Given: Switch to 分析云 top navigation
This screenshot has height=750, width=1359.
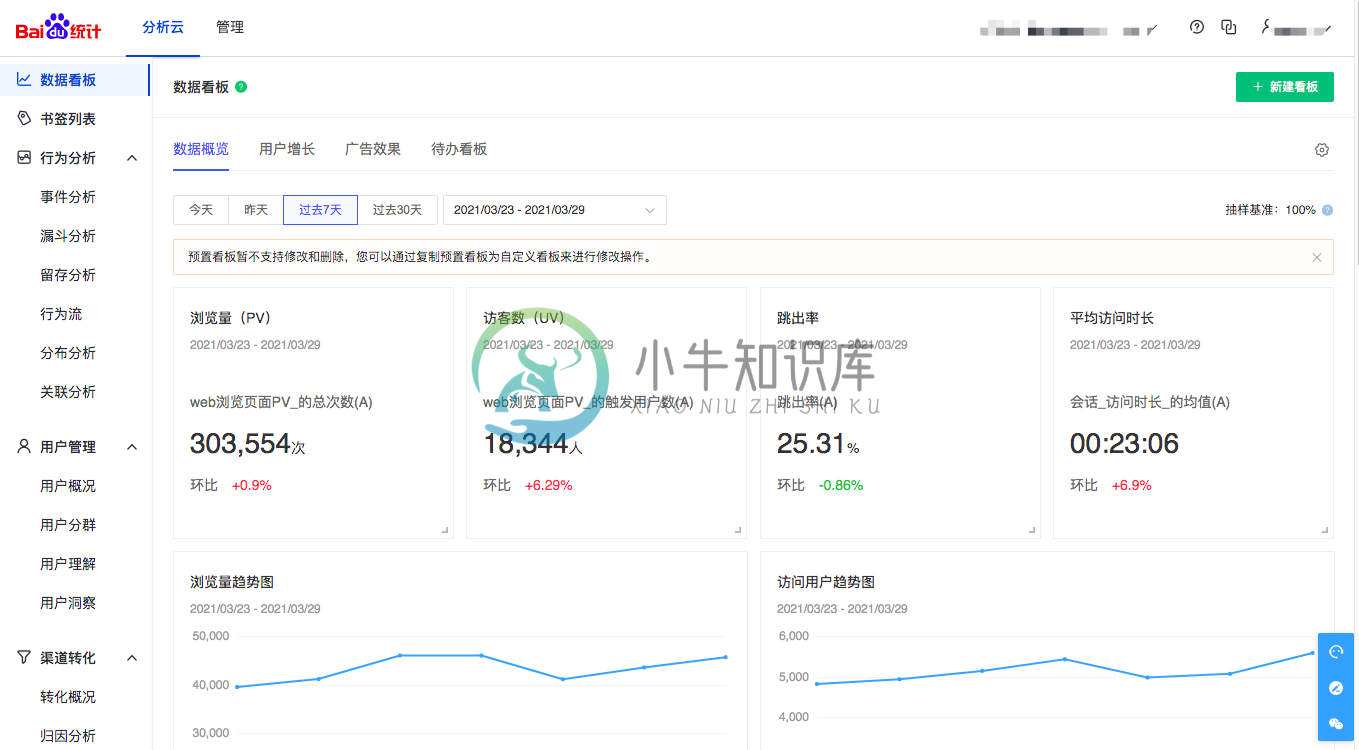Looking at the screenshot, I should click(x=163, y=27).
